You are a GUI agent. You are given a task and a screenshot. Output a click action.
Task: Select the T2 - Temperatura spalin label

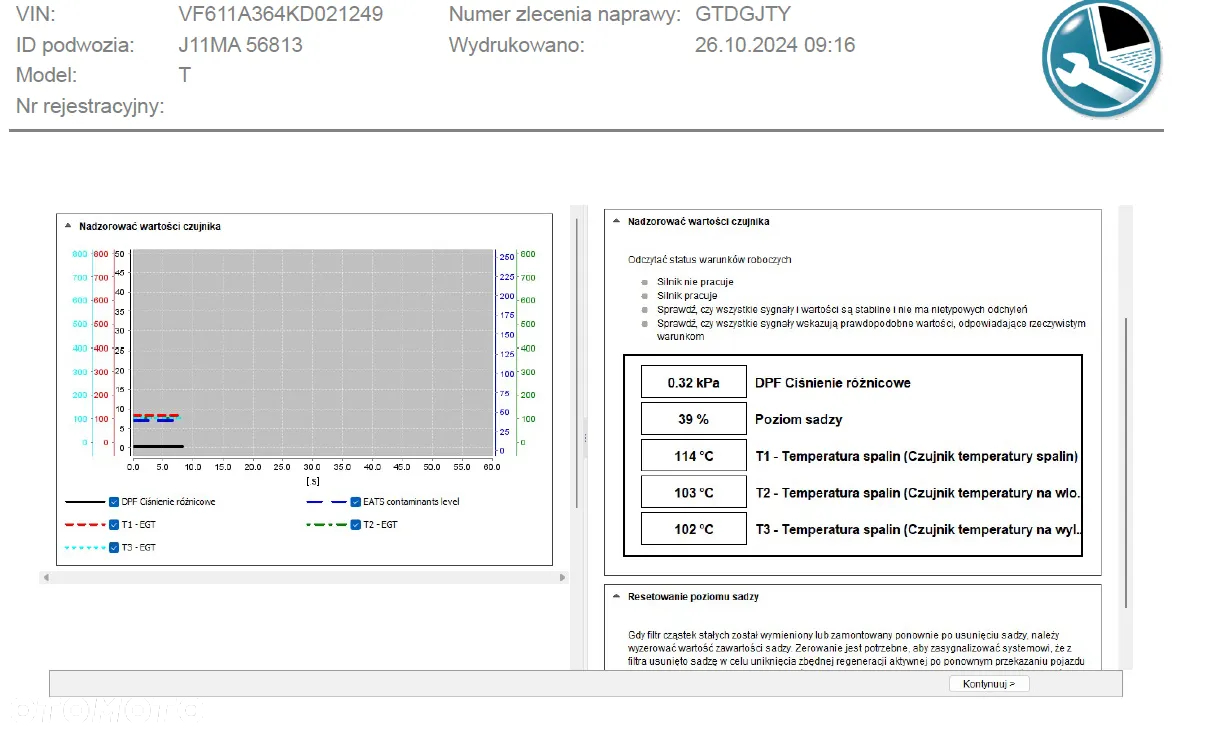coord(917,492)
